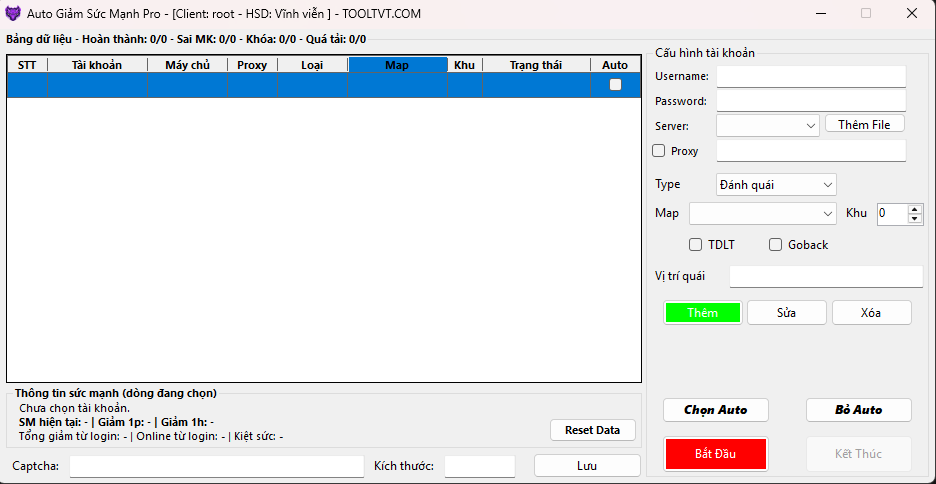Toggle the TDLT checkbox
Screen dimensions: 936x484
pyautogui.click(x=696, y=245)
